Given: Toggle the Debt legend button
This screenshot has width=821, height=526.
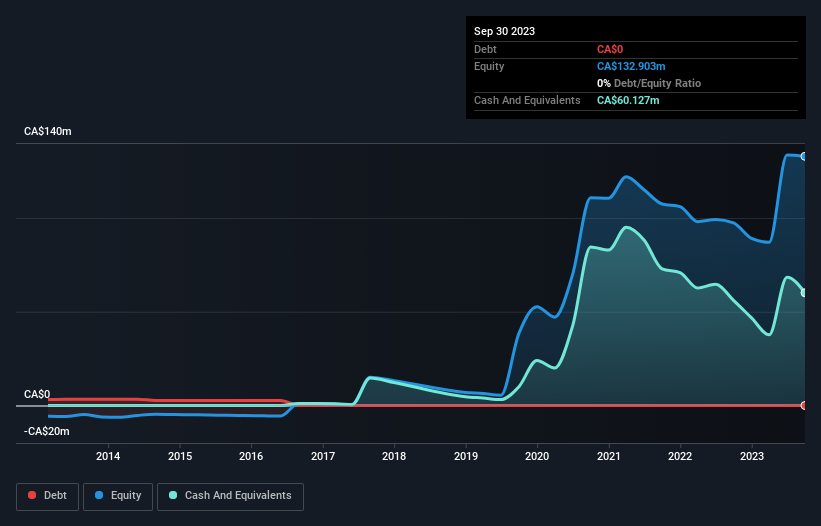Looking at the screenshot, I should click(x=48, y=496).
